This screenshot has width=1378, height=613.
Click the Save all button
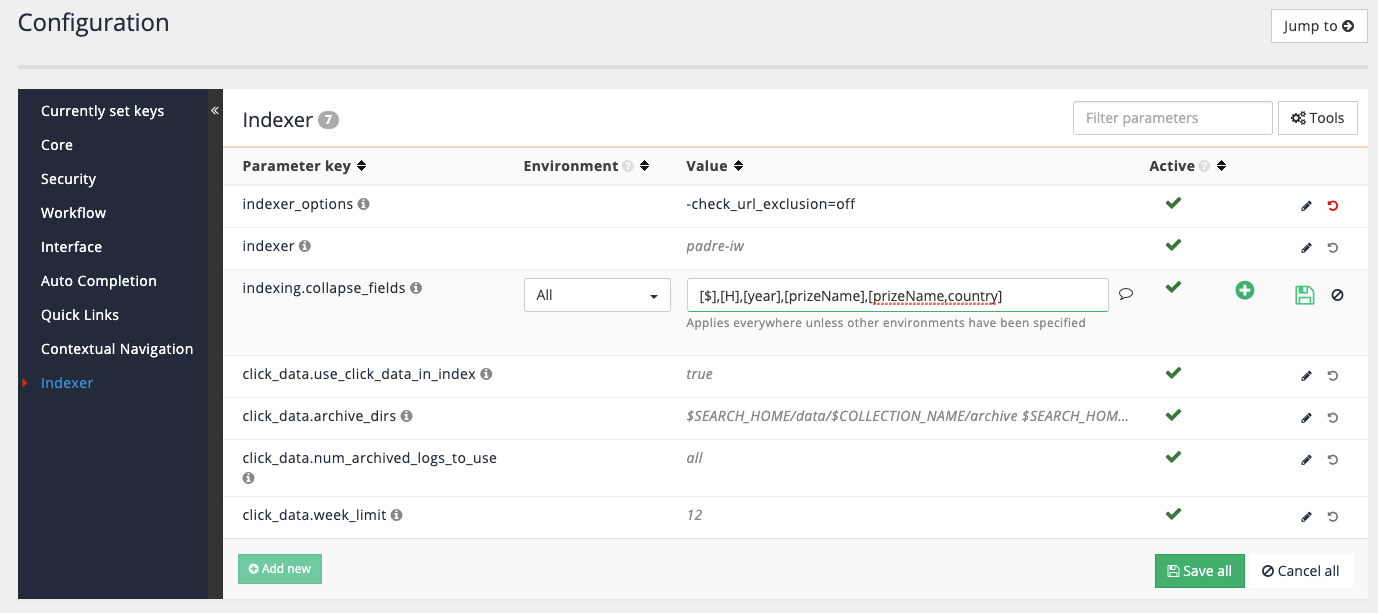point(1199,570)
